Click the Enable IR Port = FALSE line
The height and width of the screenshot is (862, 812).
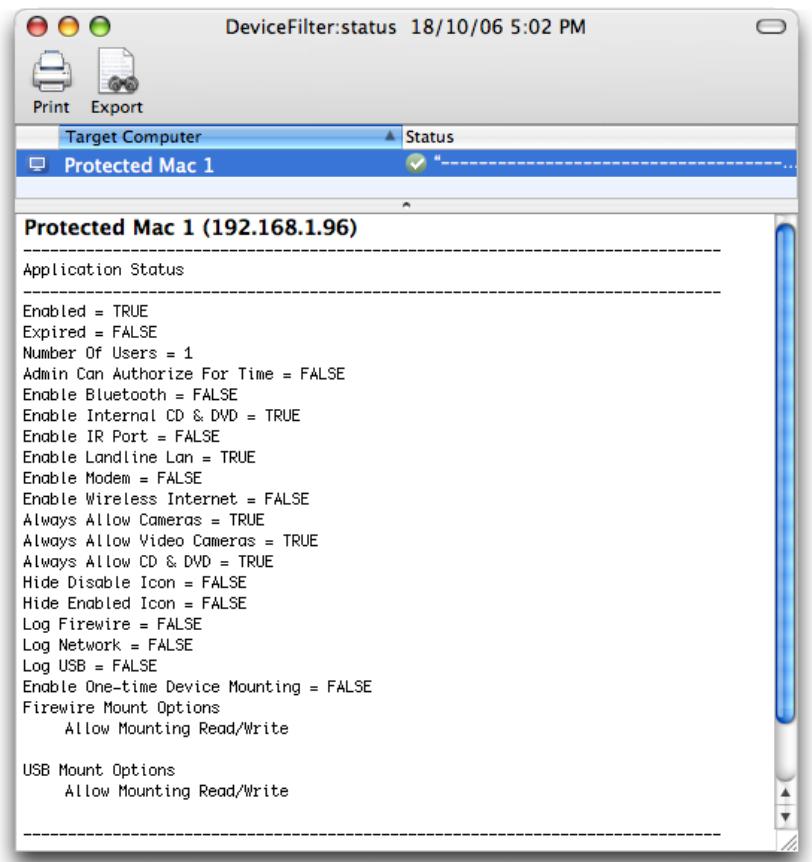click(x=121, y=436)
